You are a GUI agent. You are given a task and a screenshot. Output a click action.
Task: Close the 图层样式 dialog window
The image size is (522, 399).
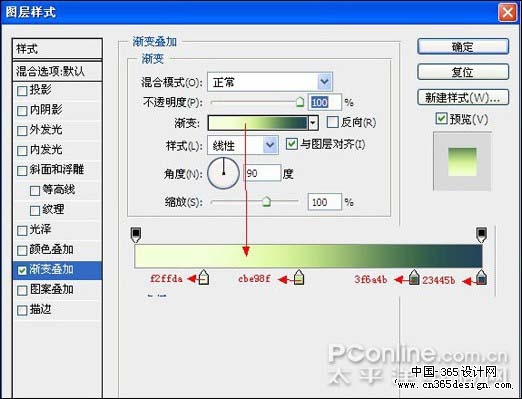507,13
